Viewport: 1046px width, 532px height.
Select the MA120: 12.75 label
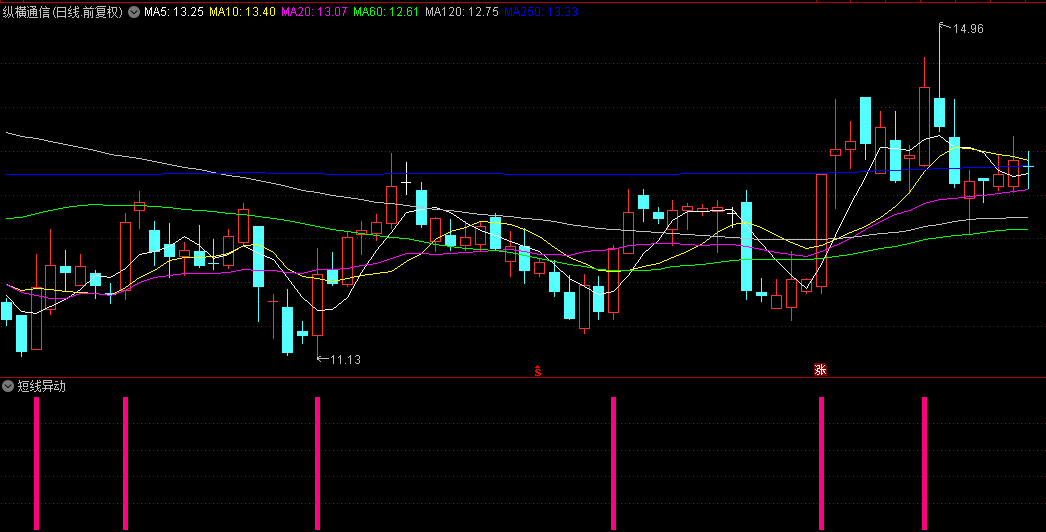click(x=462, y=12)
